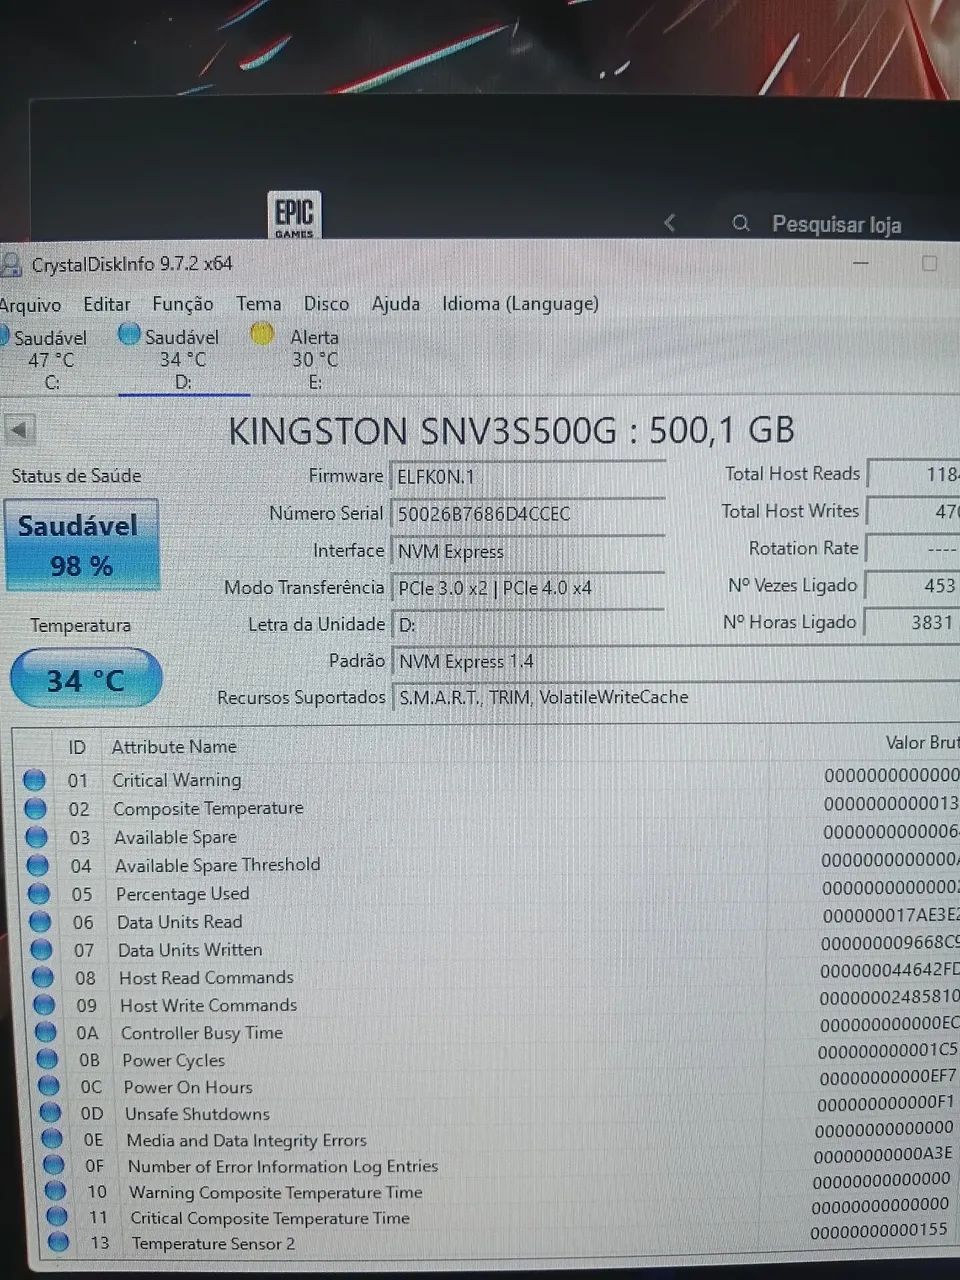Select the Power On Hours attribute text
The width and height of the screenshot is (960, 1280).
click(x=188, y=1087)
